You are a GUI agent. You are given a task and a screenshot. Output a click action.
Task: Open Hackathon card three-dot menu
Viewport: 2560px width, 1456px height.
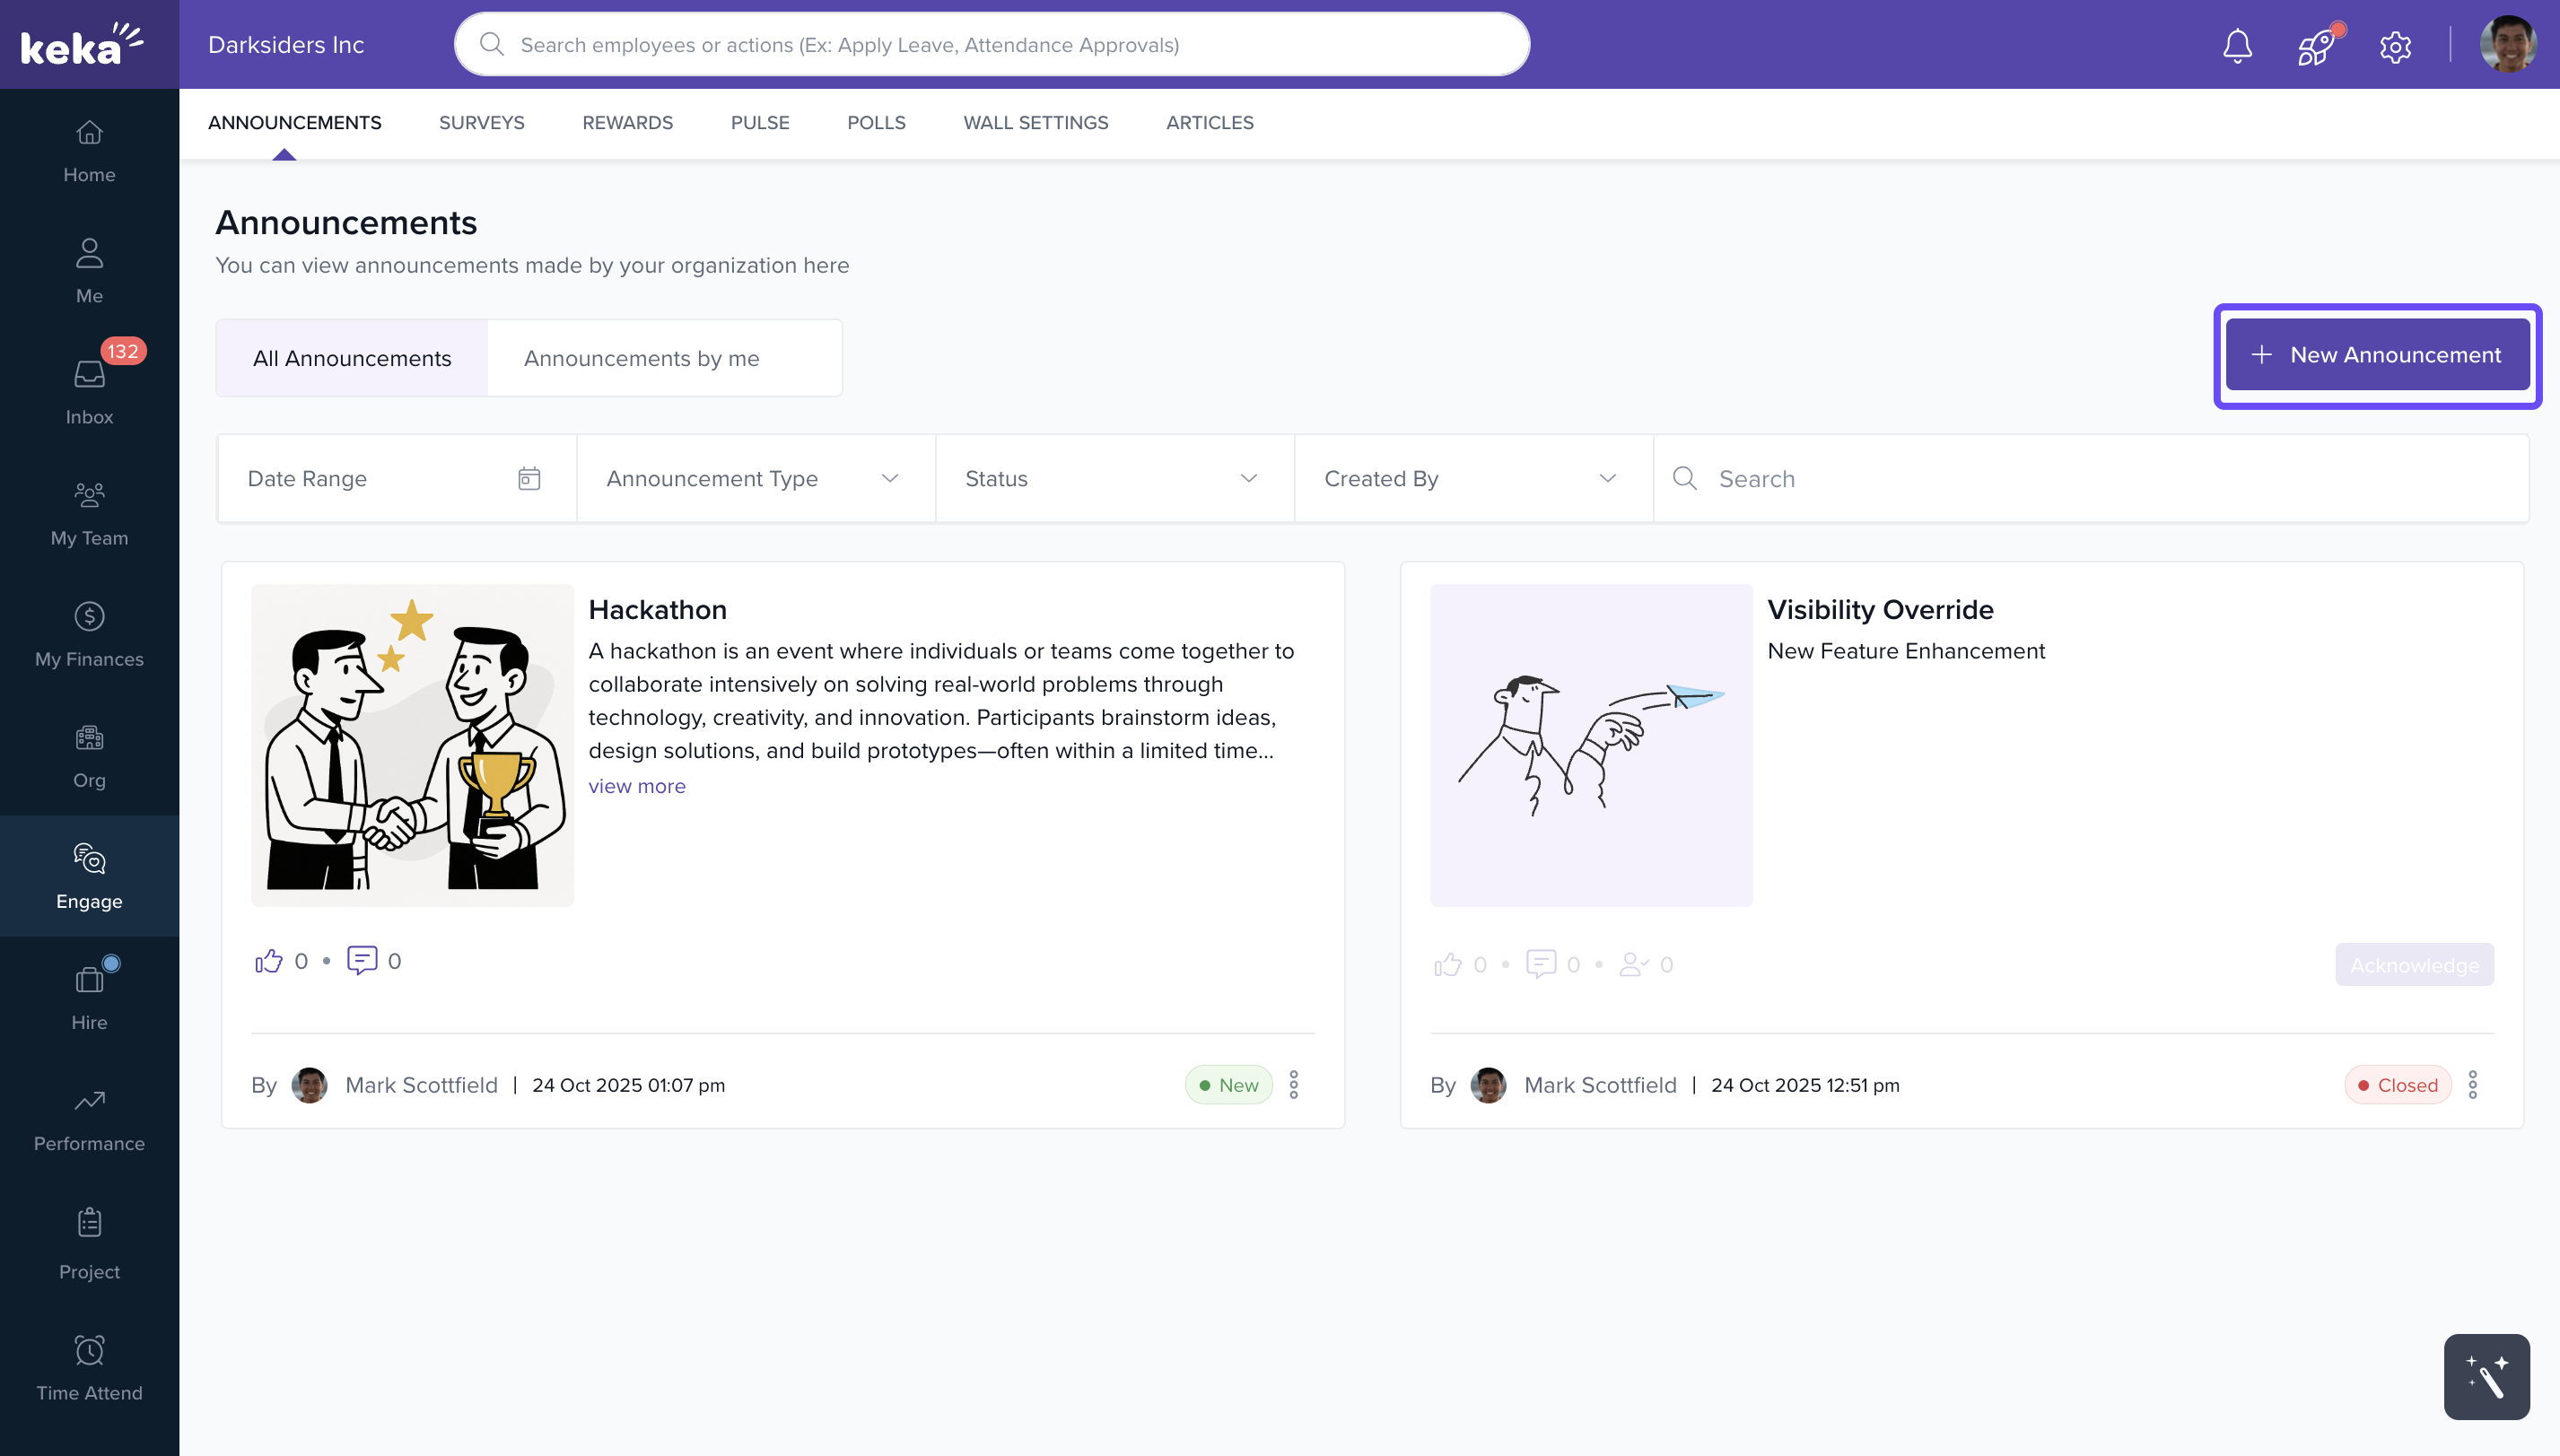pos(1294,1085)
